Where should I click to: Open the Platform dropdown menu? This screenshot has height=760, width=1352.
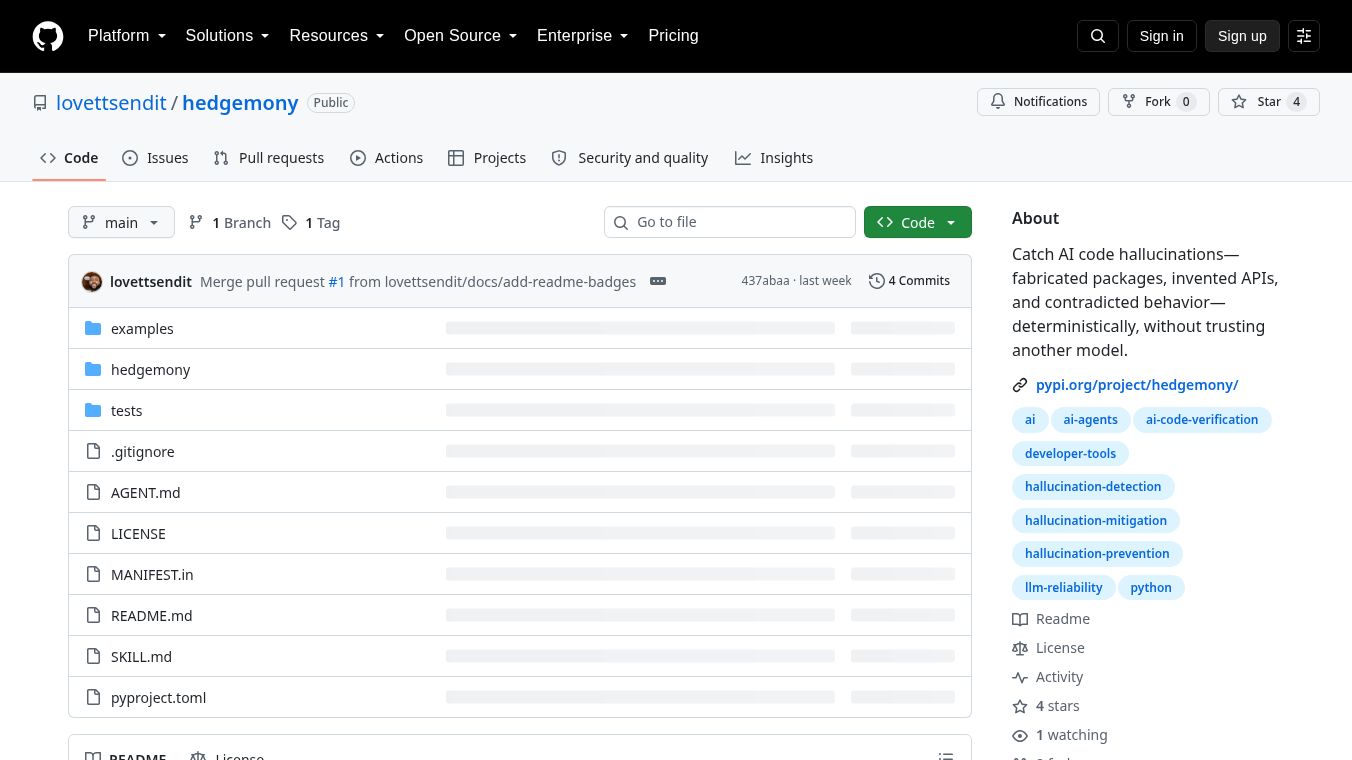coord(127,36)
